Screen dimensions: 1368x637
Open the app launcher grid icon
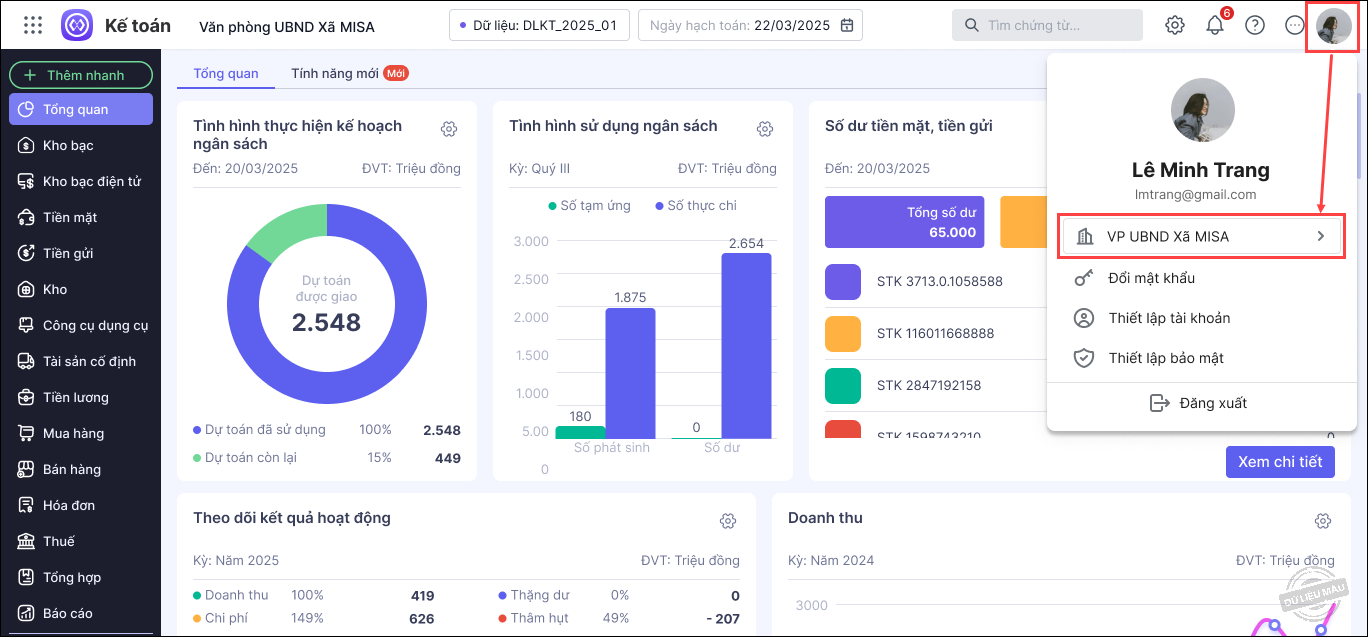(x=32, y=25)
